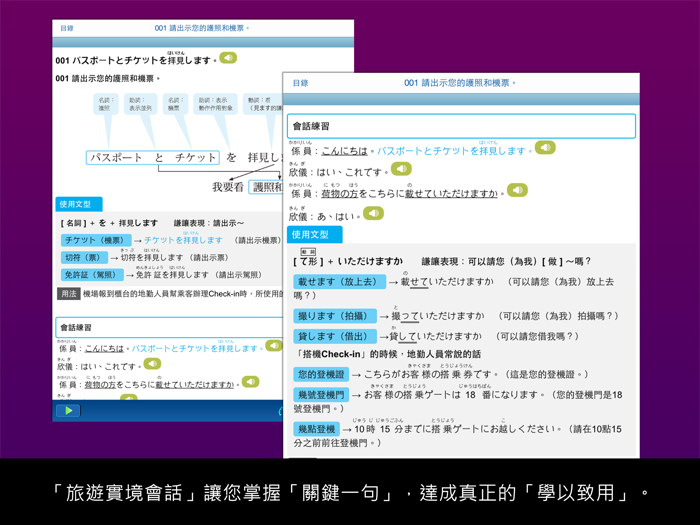Click the 助詞：表示動作作用對象 grammar callout
The height and width of the screenshot is (525, 700).
216,104
